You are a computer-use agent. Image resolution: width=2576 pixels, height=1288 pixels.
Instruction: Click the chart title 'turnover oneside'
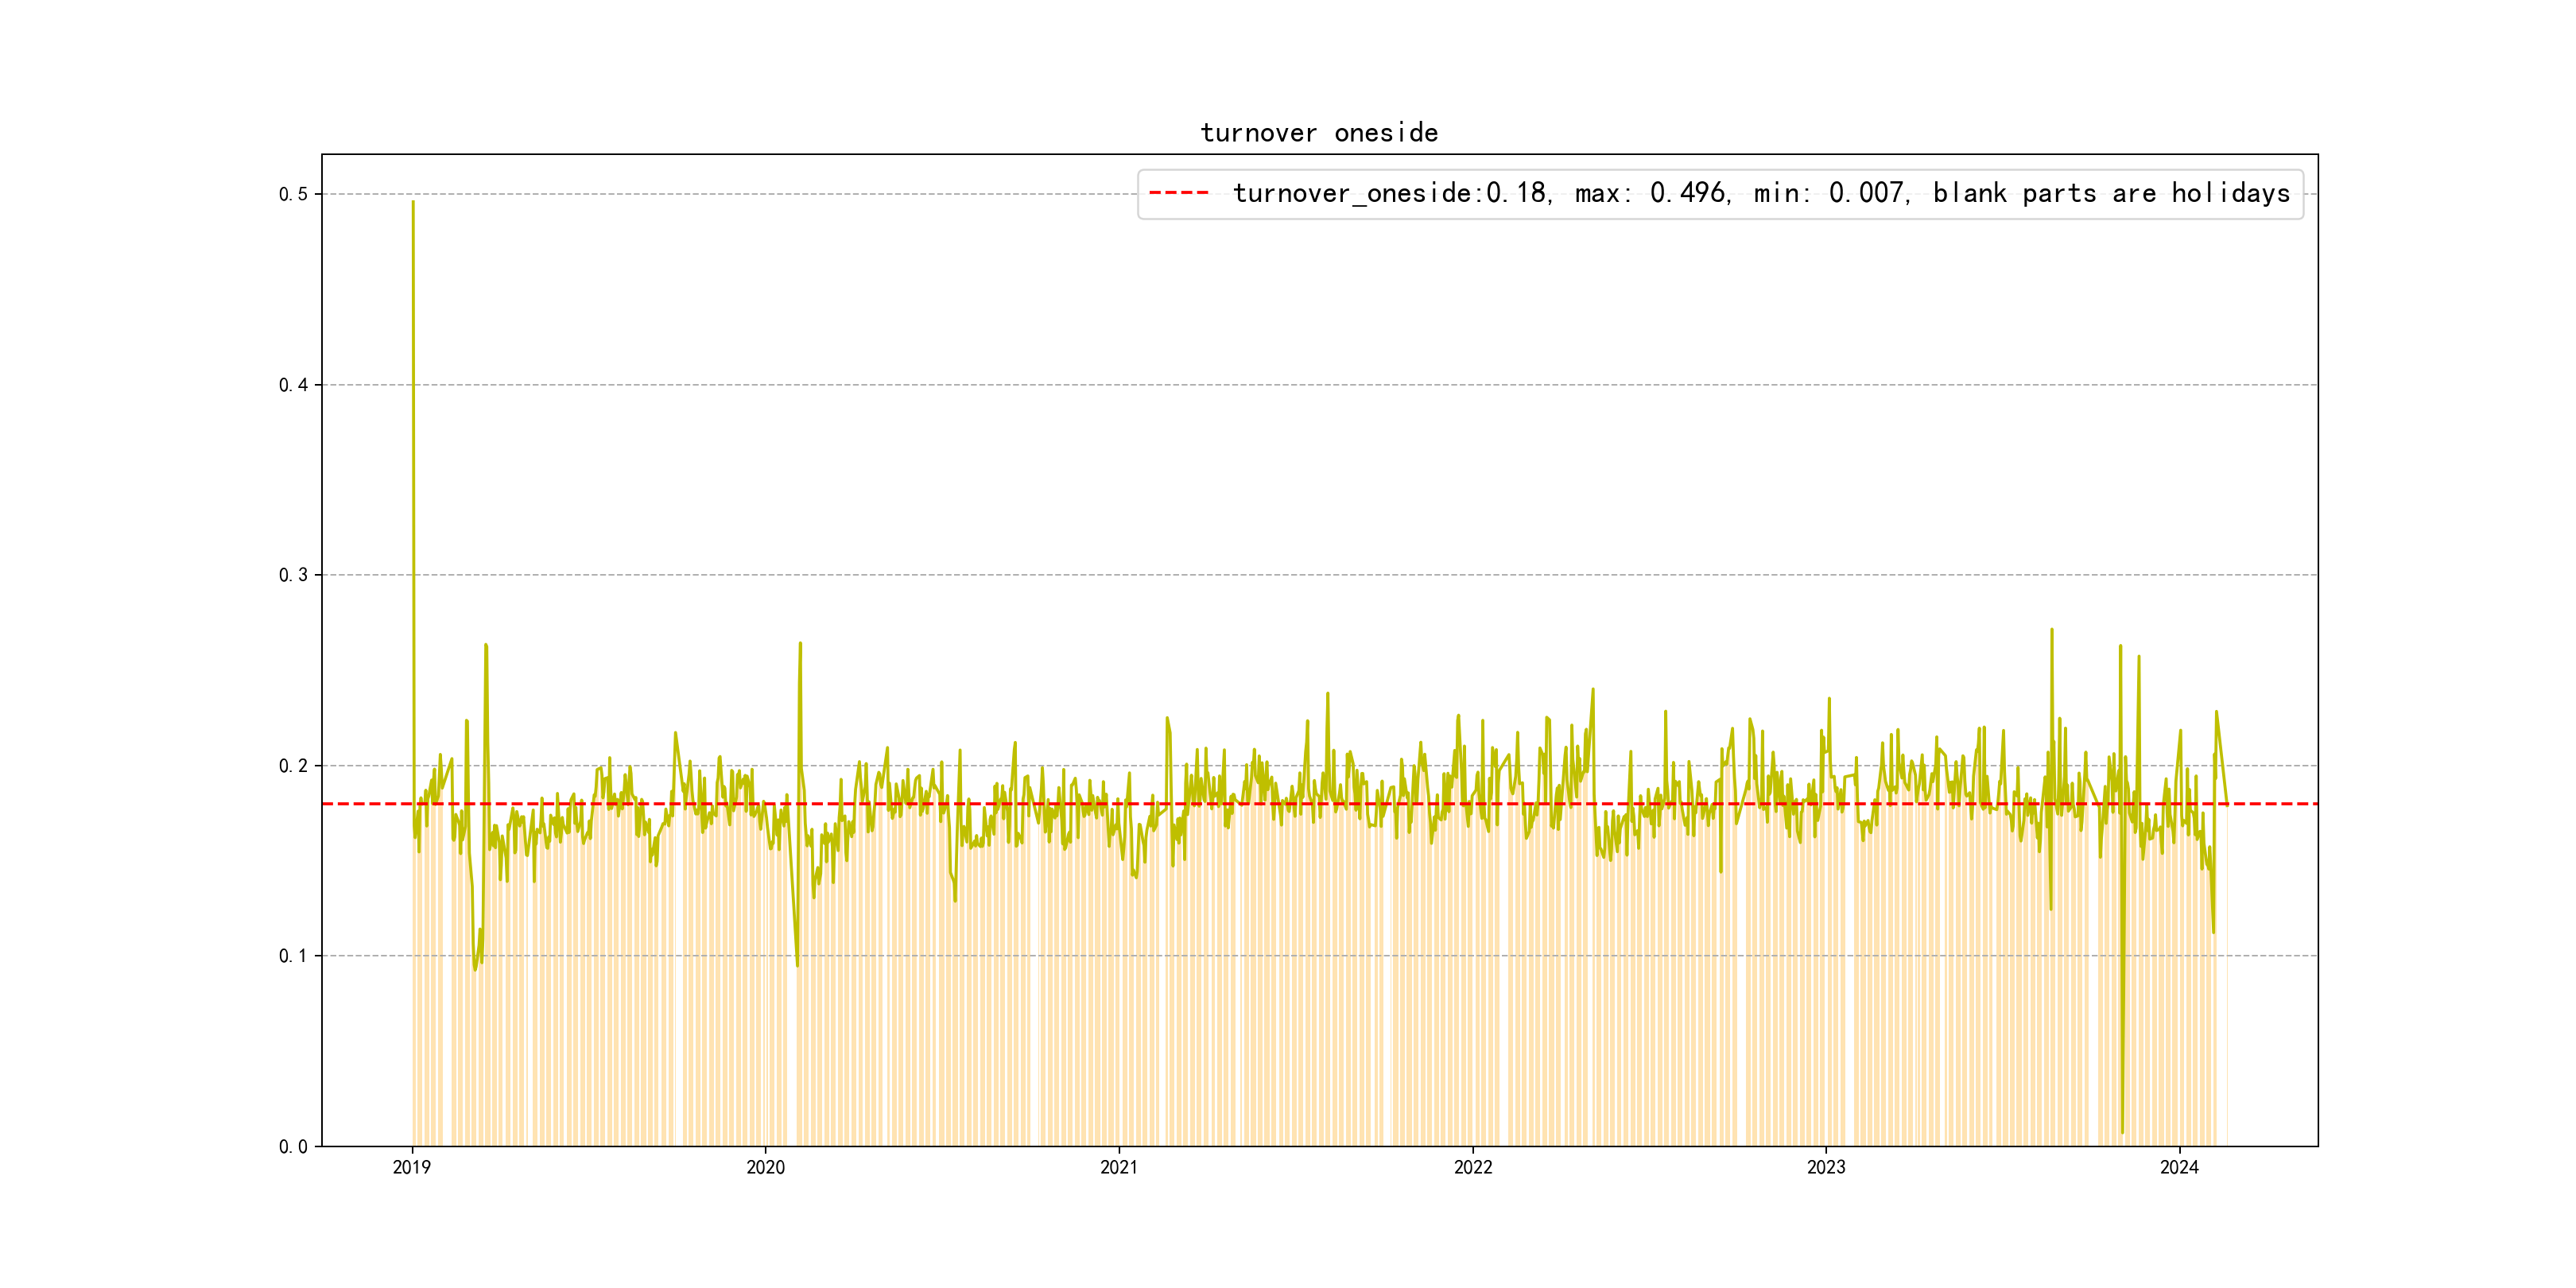[x=1319, y=133]
